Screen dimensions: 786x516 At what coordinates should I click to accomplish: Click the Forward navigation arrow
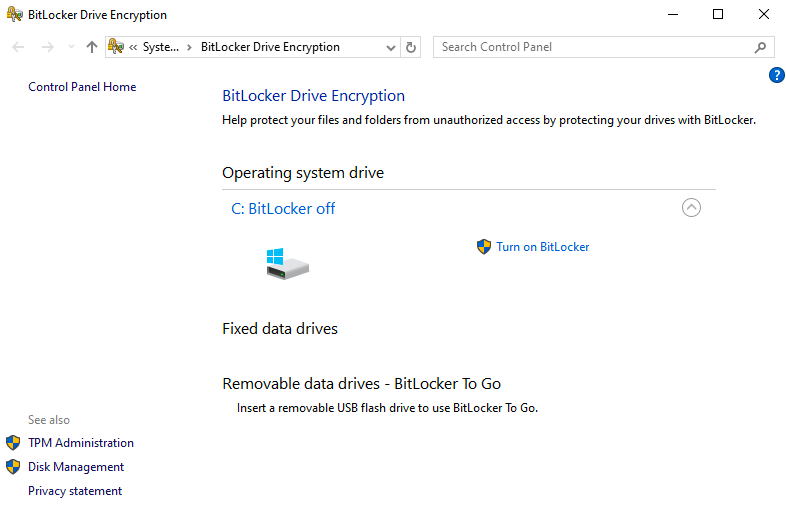pos(46,47)
